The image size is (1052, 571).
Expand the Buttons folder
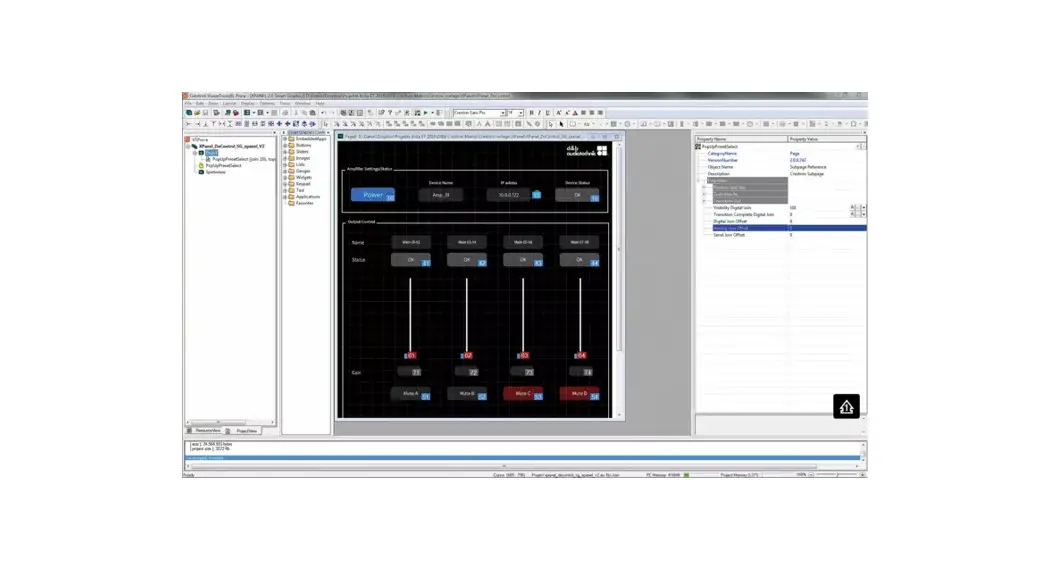(285, 145)
